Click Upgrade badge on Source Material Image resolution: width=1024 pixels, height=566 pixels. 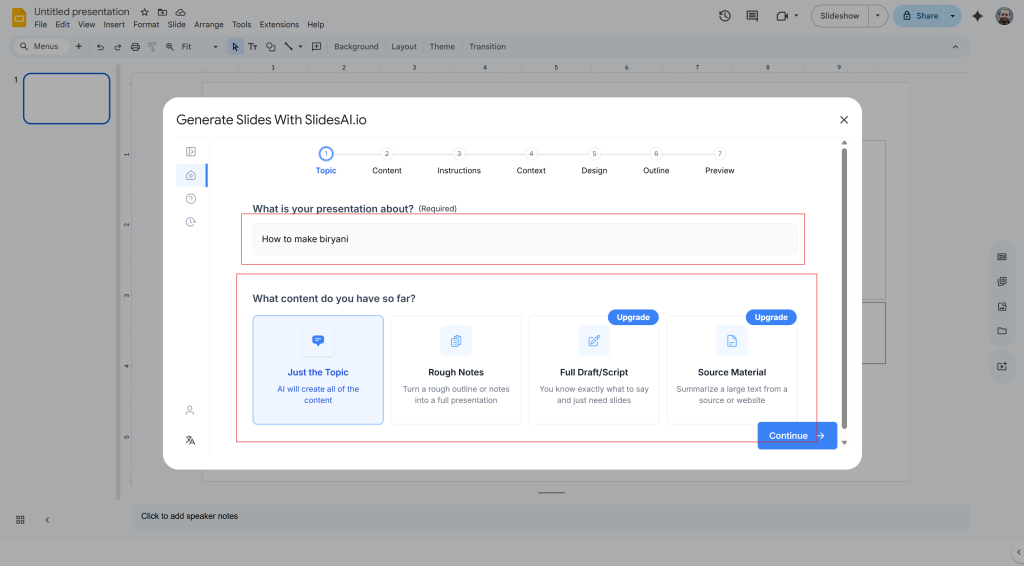coord(771,317)
